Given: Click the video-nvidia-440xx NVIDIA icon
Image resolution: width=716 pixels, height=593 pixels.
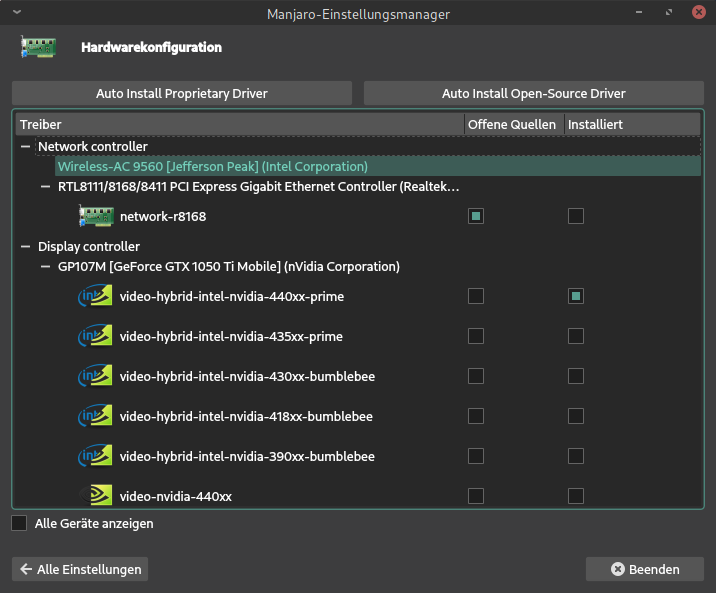Looking at the screenshot, I should click(95, 495).
